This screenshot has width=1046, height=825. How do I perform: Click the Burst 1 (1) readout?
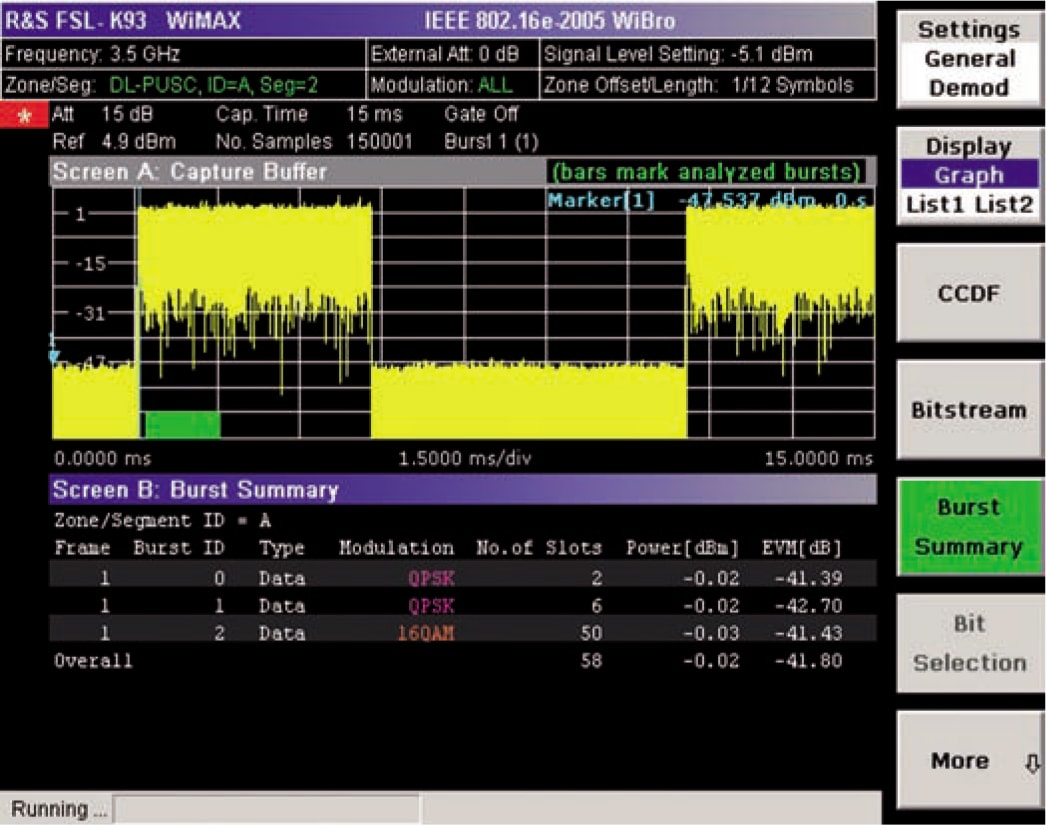point(491,142)
